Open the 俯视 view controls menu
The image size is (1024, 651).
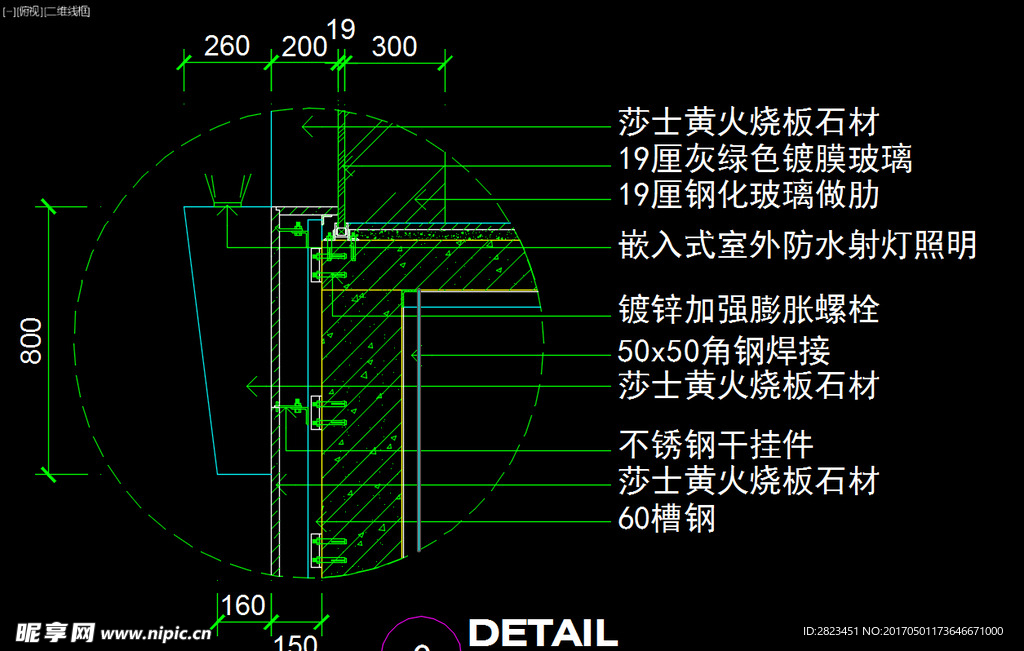pos(28,11)
